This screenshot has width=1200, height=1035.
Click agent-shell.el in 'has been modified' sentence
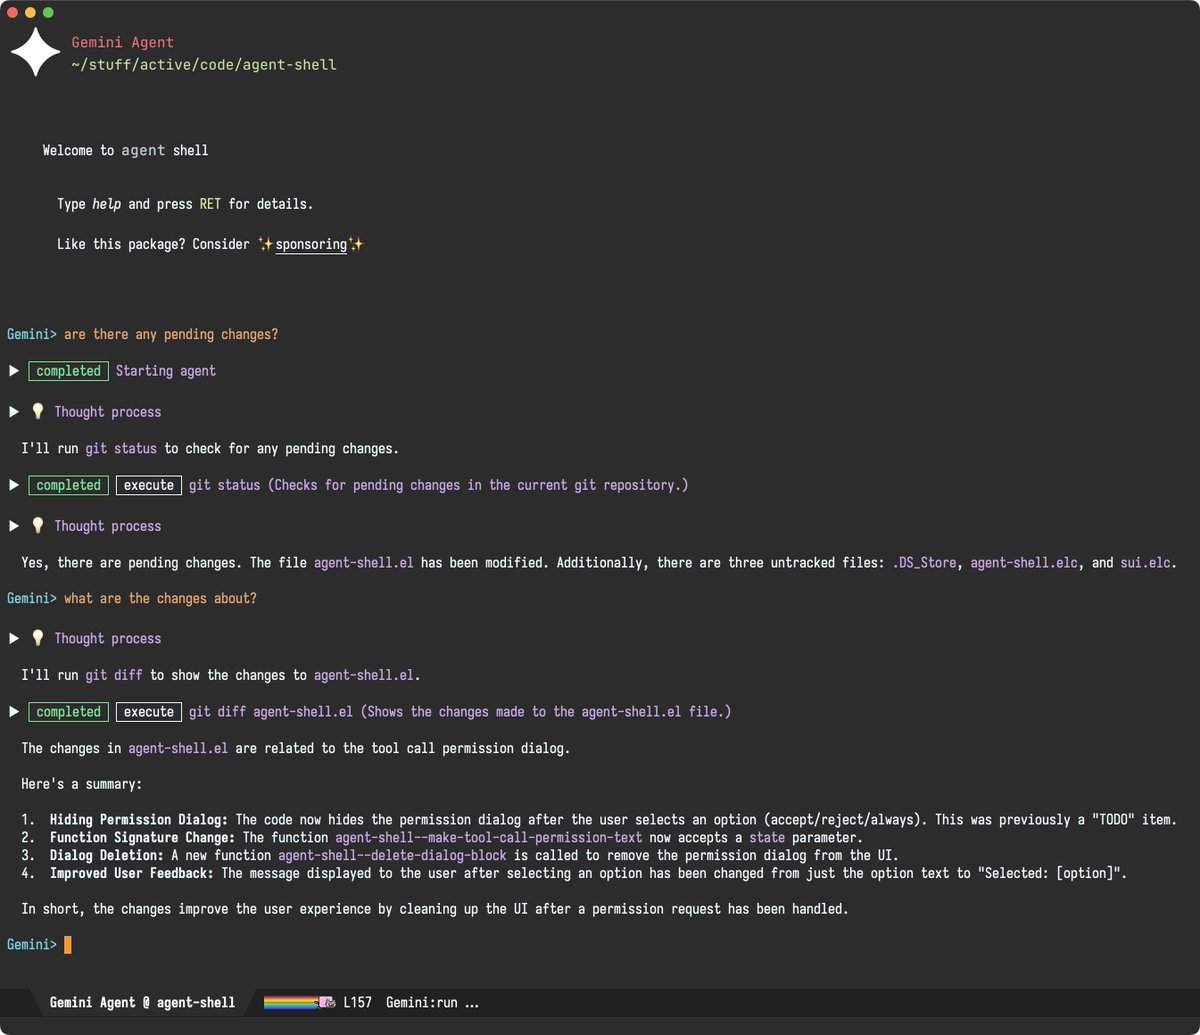[x=363, y=562]
